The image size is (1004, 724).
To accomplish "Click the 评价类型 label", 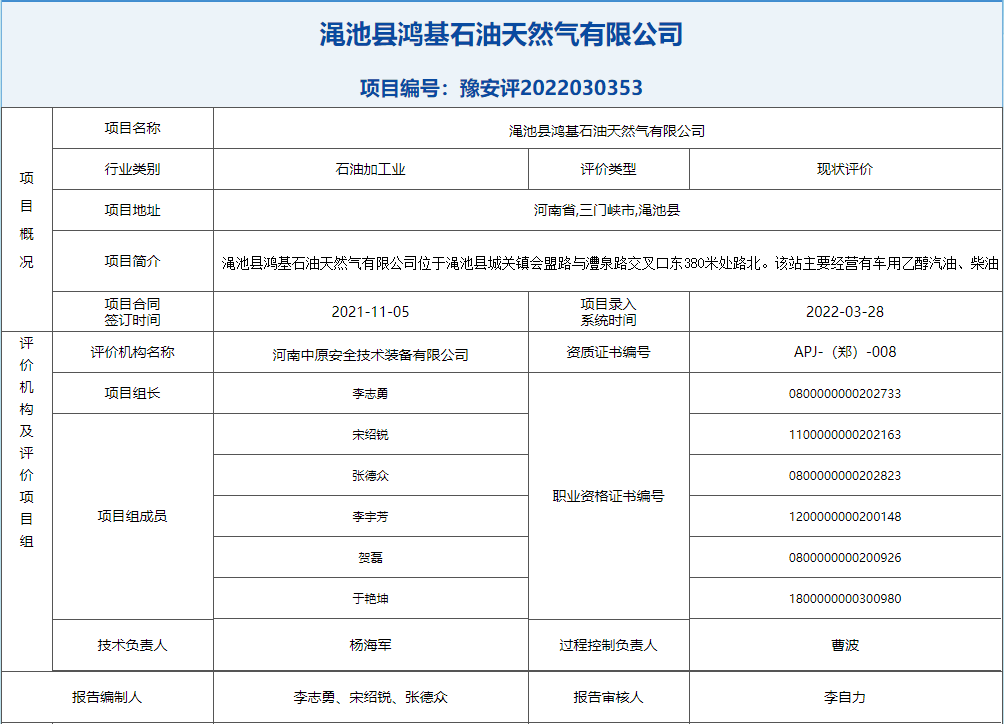I will pos(608,169).
